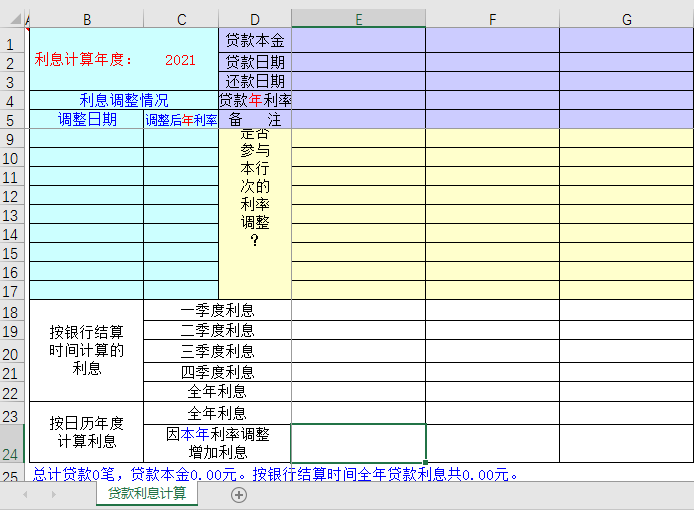
Task: Click the blue summary text in row 25
Action: point(275,474)
